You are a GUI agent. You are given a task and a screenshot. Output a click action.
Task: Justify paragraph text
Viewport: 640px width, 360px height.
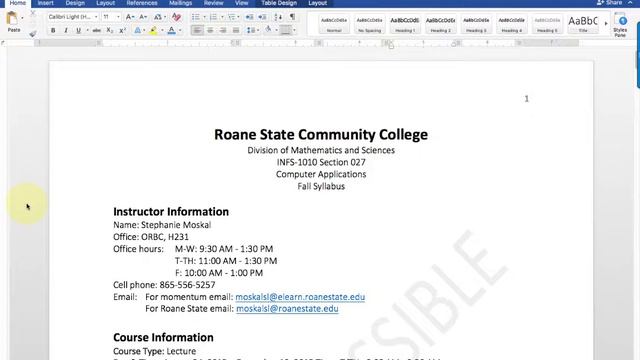[236, 30]
